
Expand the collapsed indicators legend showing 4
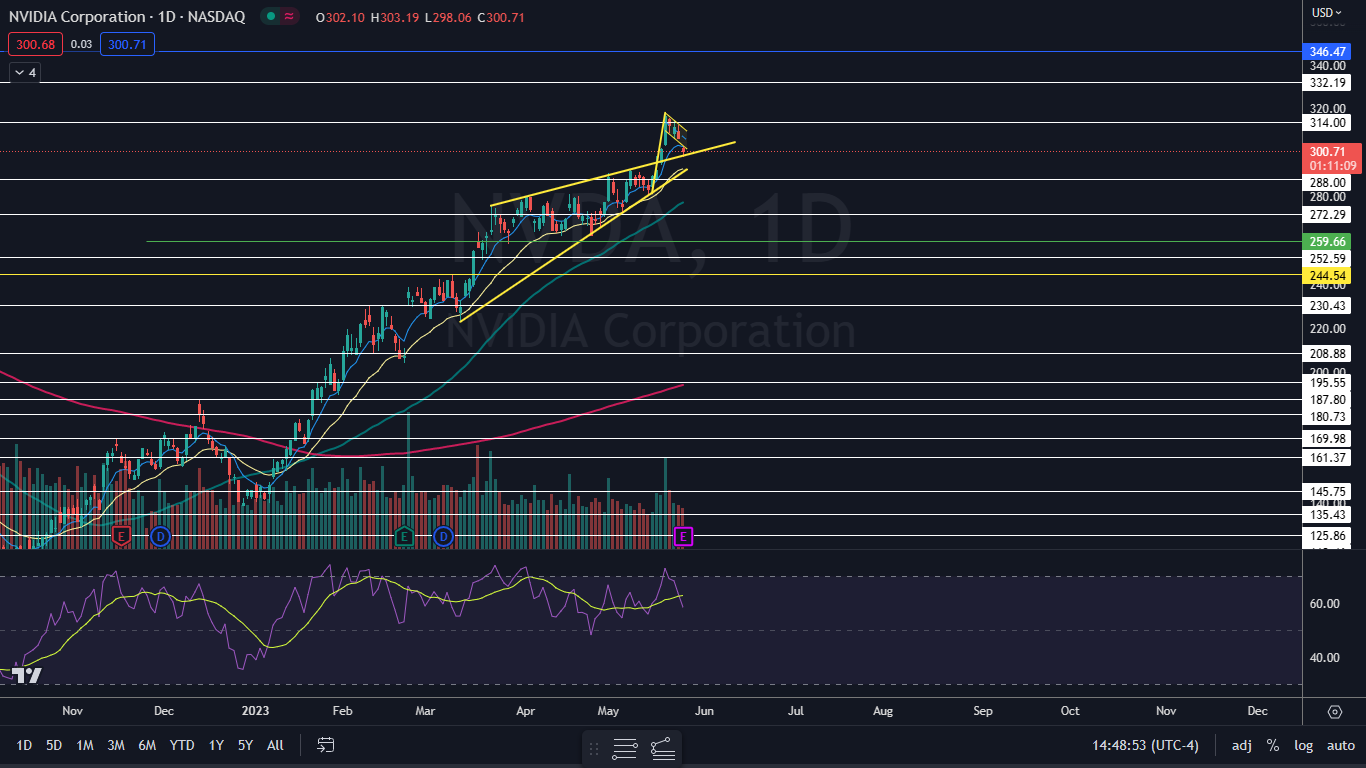tap(24, 72)
